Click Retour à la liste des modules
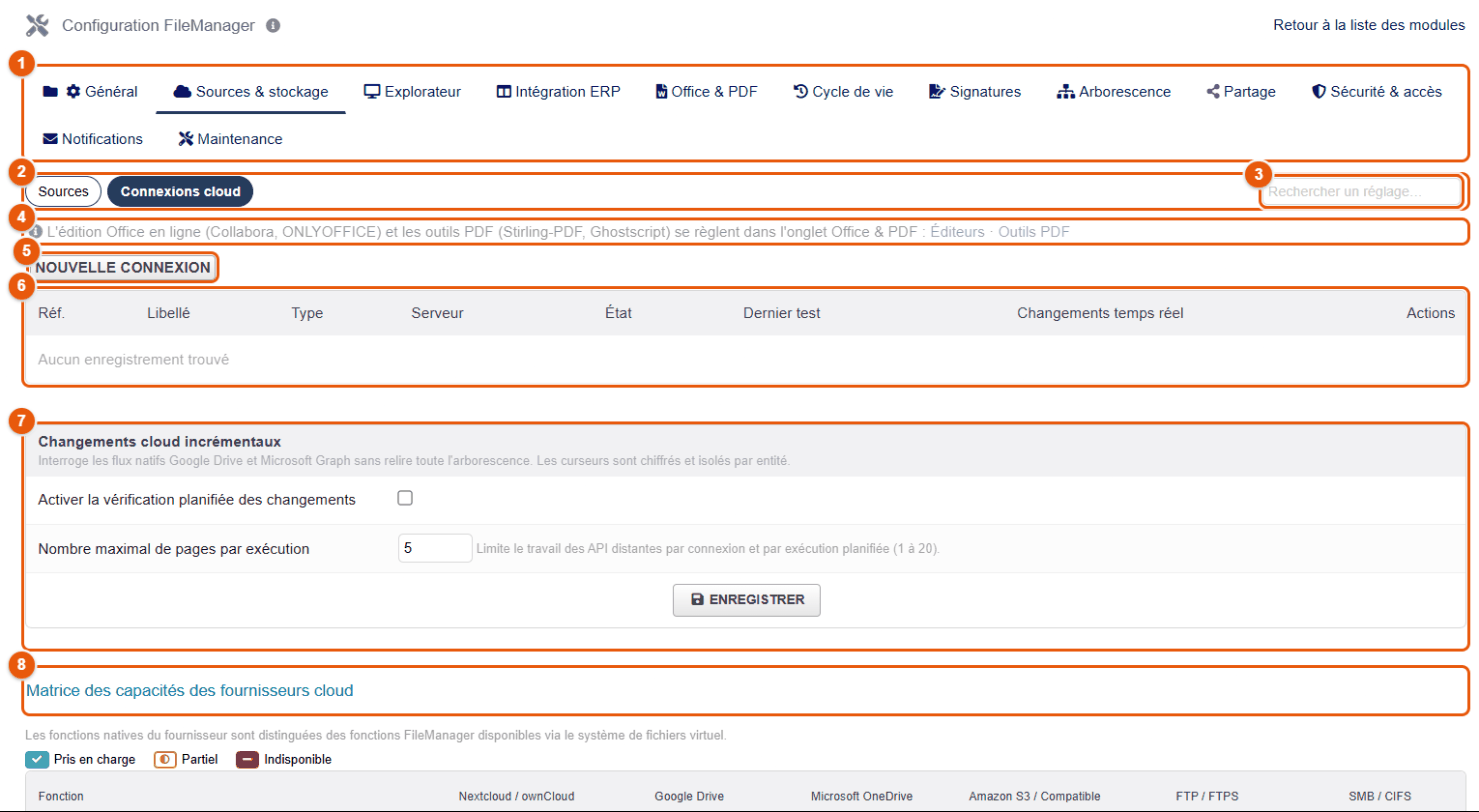 (x=1369, y=26)
